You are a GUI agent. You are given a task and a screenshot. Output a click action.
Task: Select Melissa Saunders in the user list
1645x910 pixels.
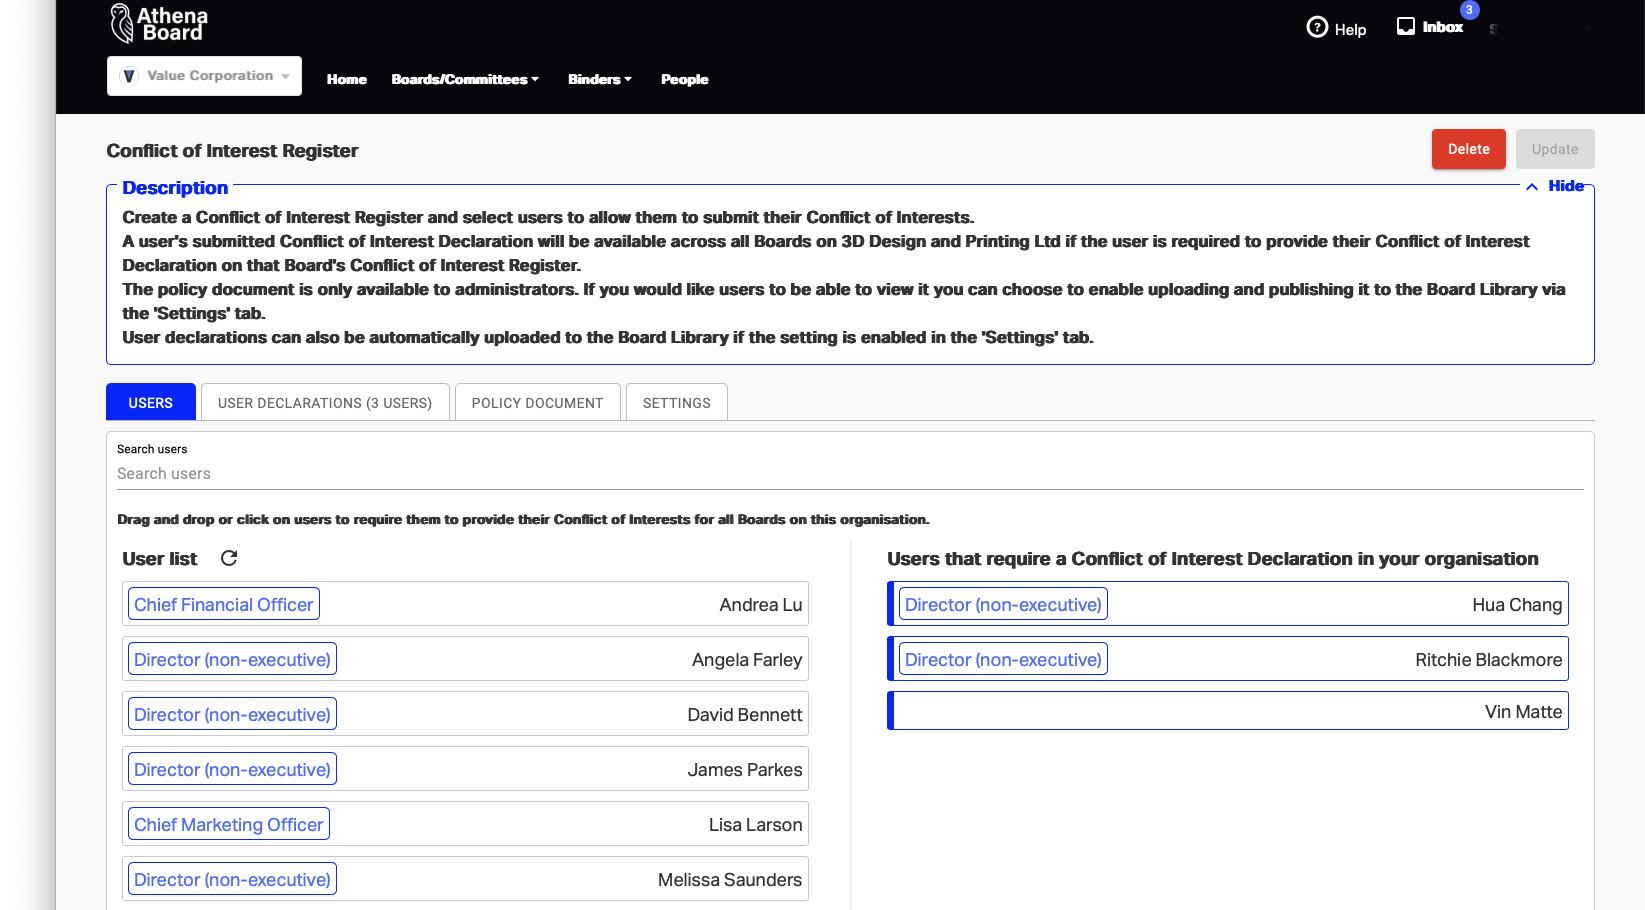point(465,879)
